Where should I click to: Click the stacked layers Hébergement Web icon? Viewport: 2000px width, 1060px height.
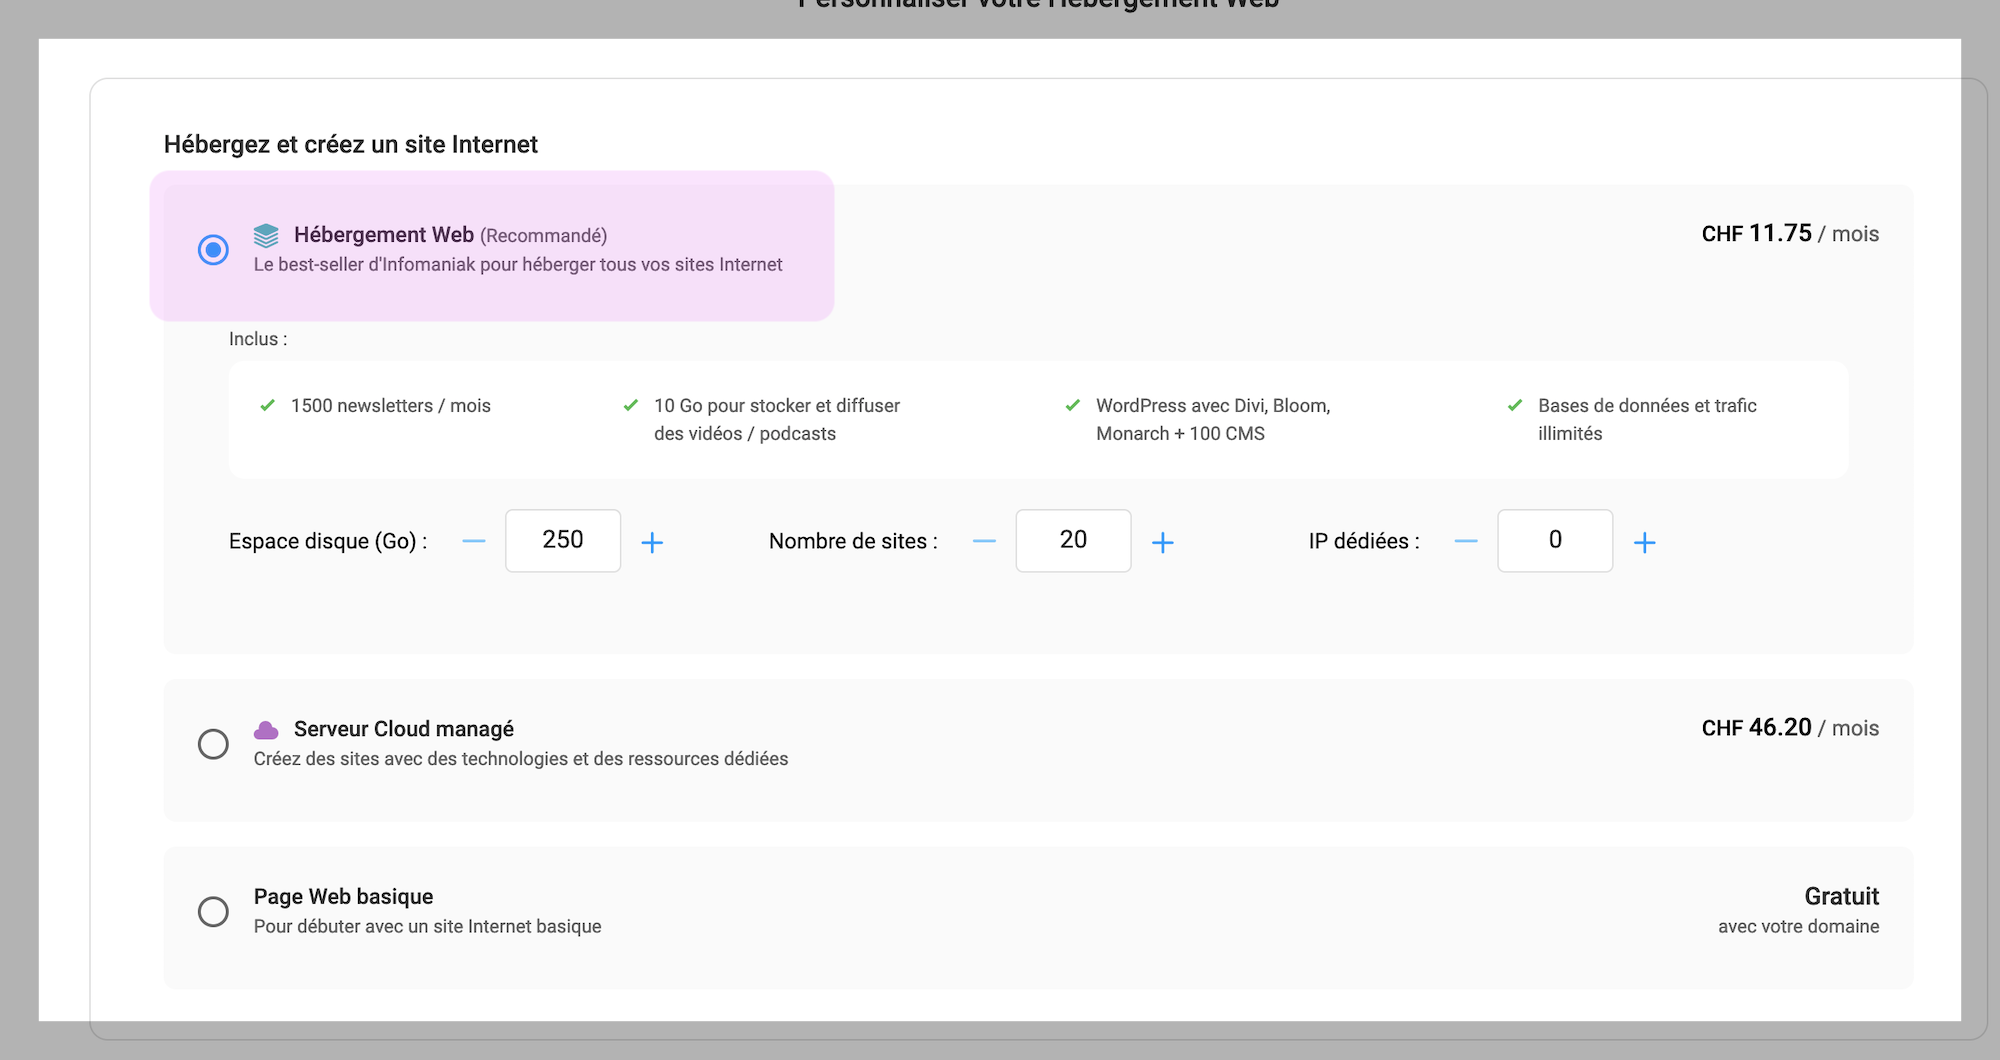coord(266,235)
